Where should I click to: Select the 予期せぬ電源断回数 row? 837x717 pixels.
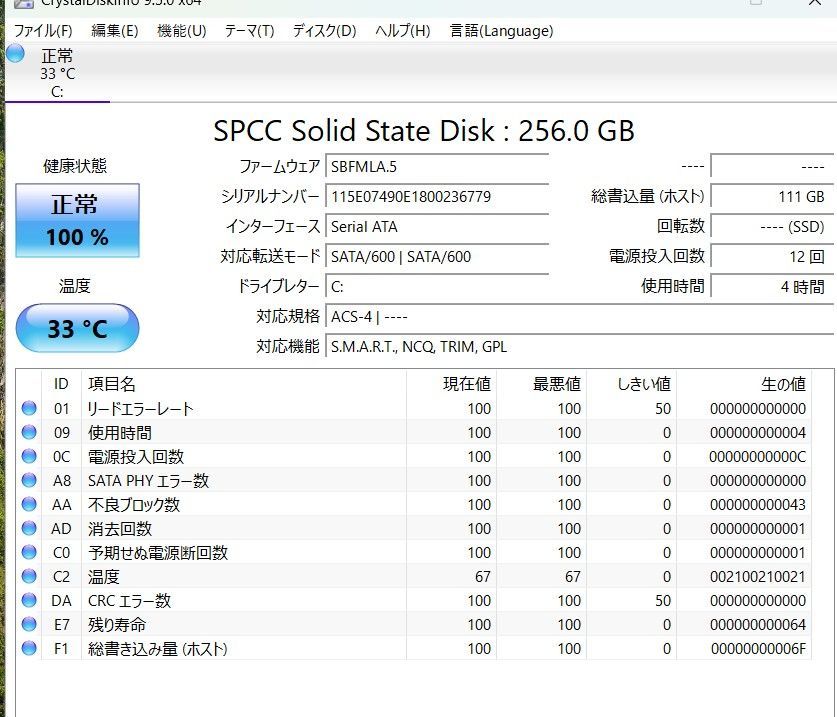(414, 553)
